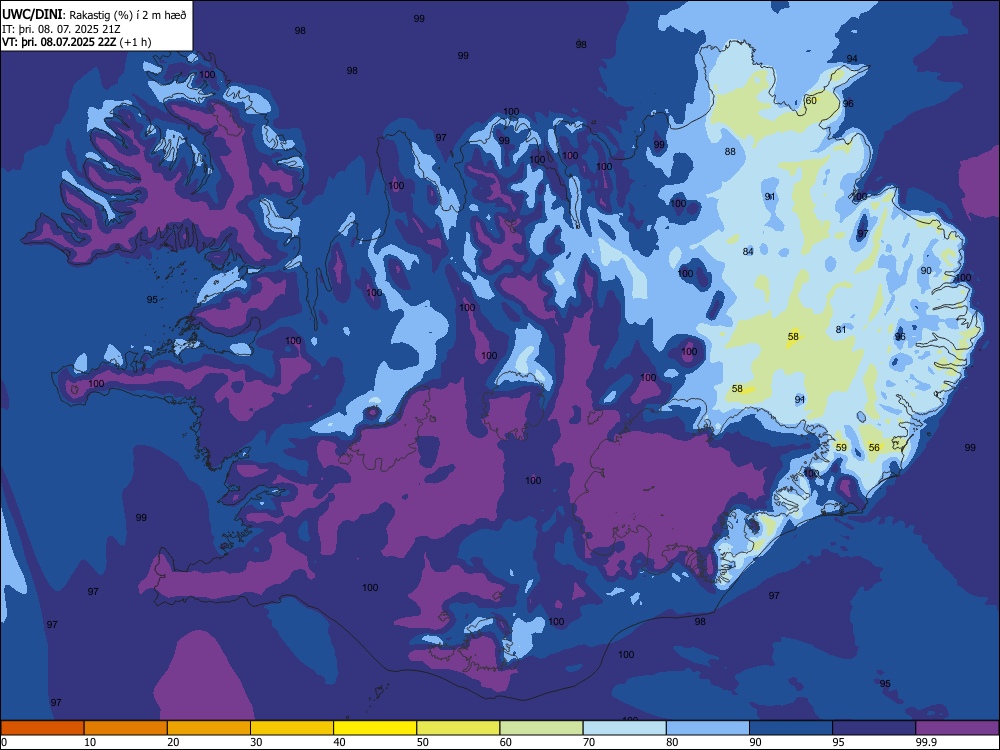Click the colorbar tick label '0'
Screen dimensions: 1000x750
pos(4,742)
